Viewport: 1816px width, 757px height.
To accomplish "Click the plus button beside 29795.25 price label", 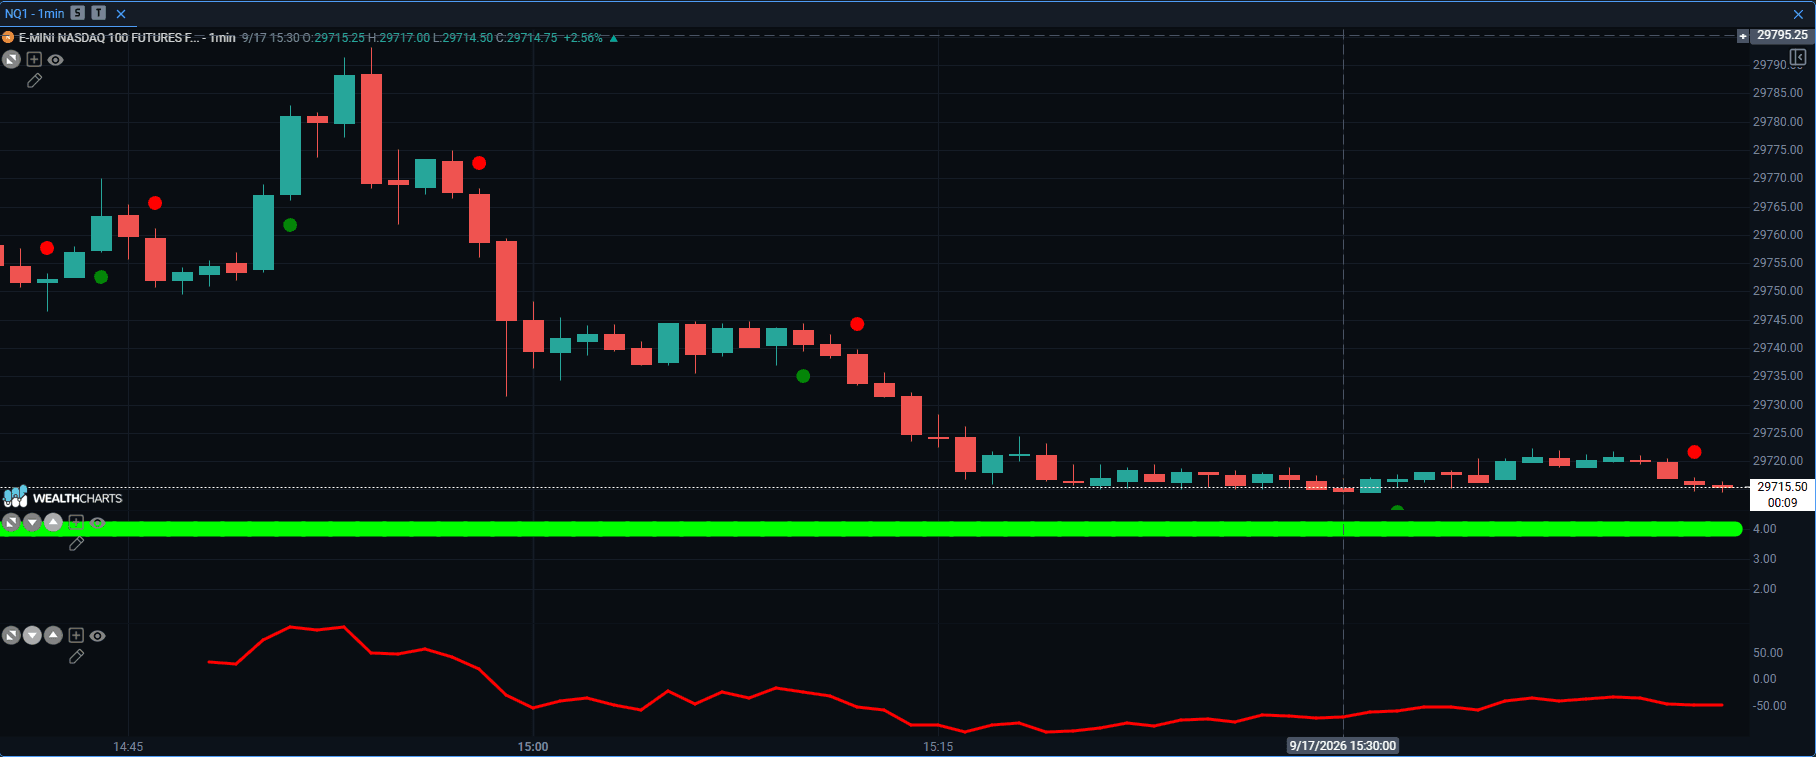I will (x=1743, y=36).
